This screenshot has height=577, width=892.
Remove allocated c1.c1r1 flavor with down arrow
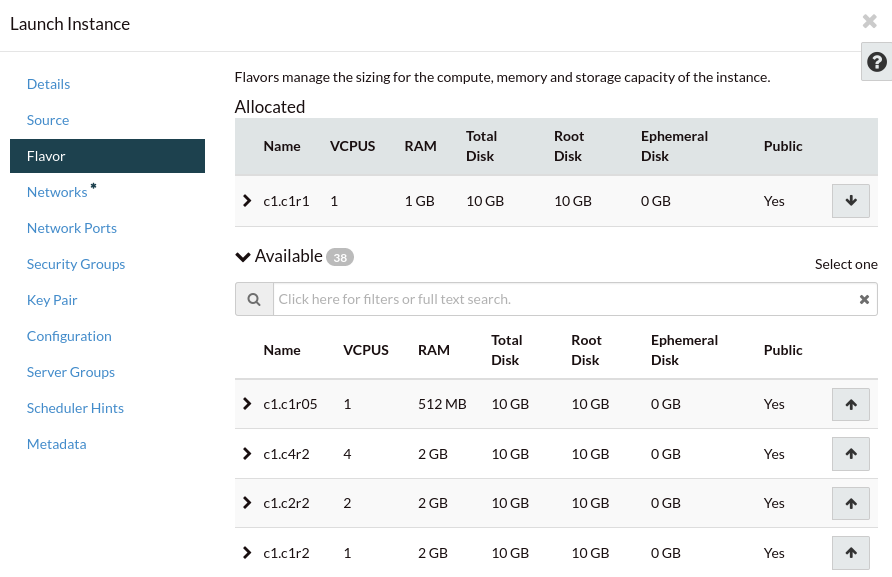click(850, 201)
